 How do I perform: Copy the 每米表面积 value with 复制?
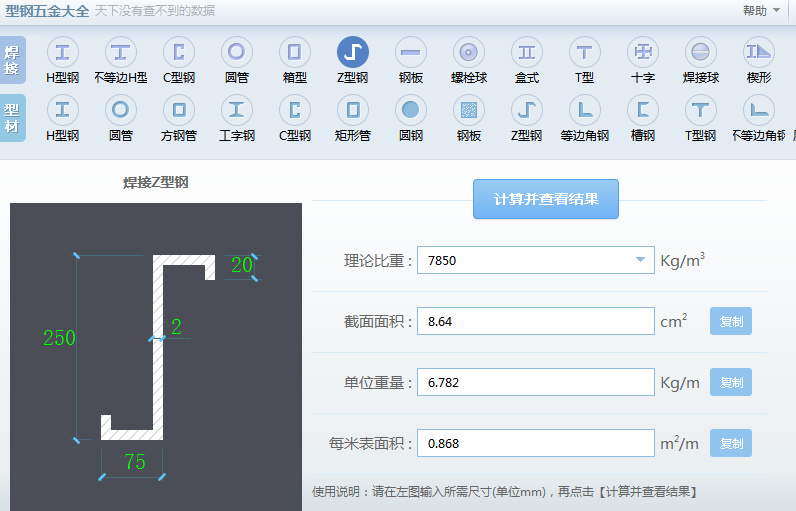click(x=731, y=443)
